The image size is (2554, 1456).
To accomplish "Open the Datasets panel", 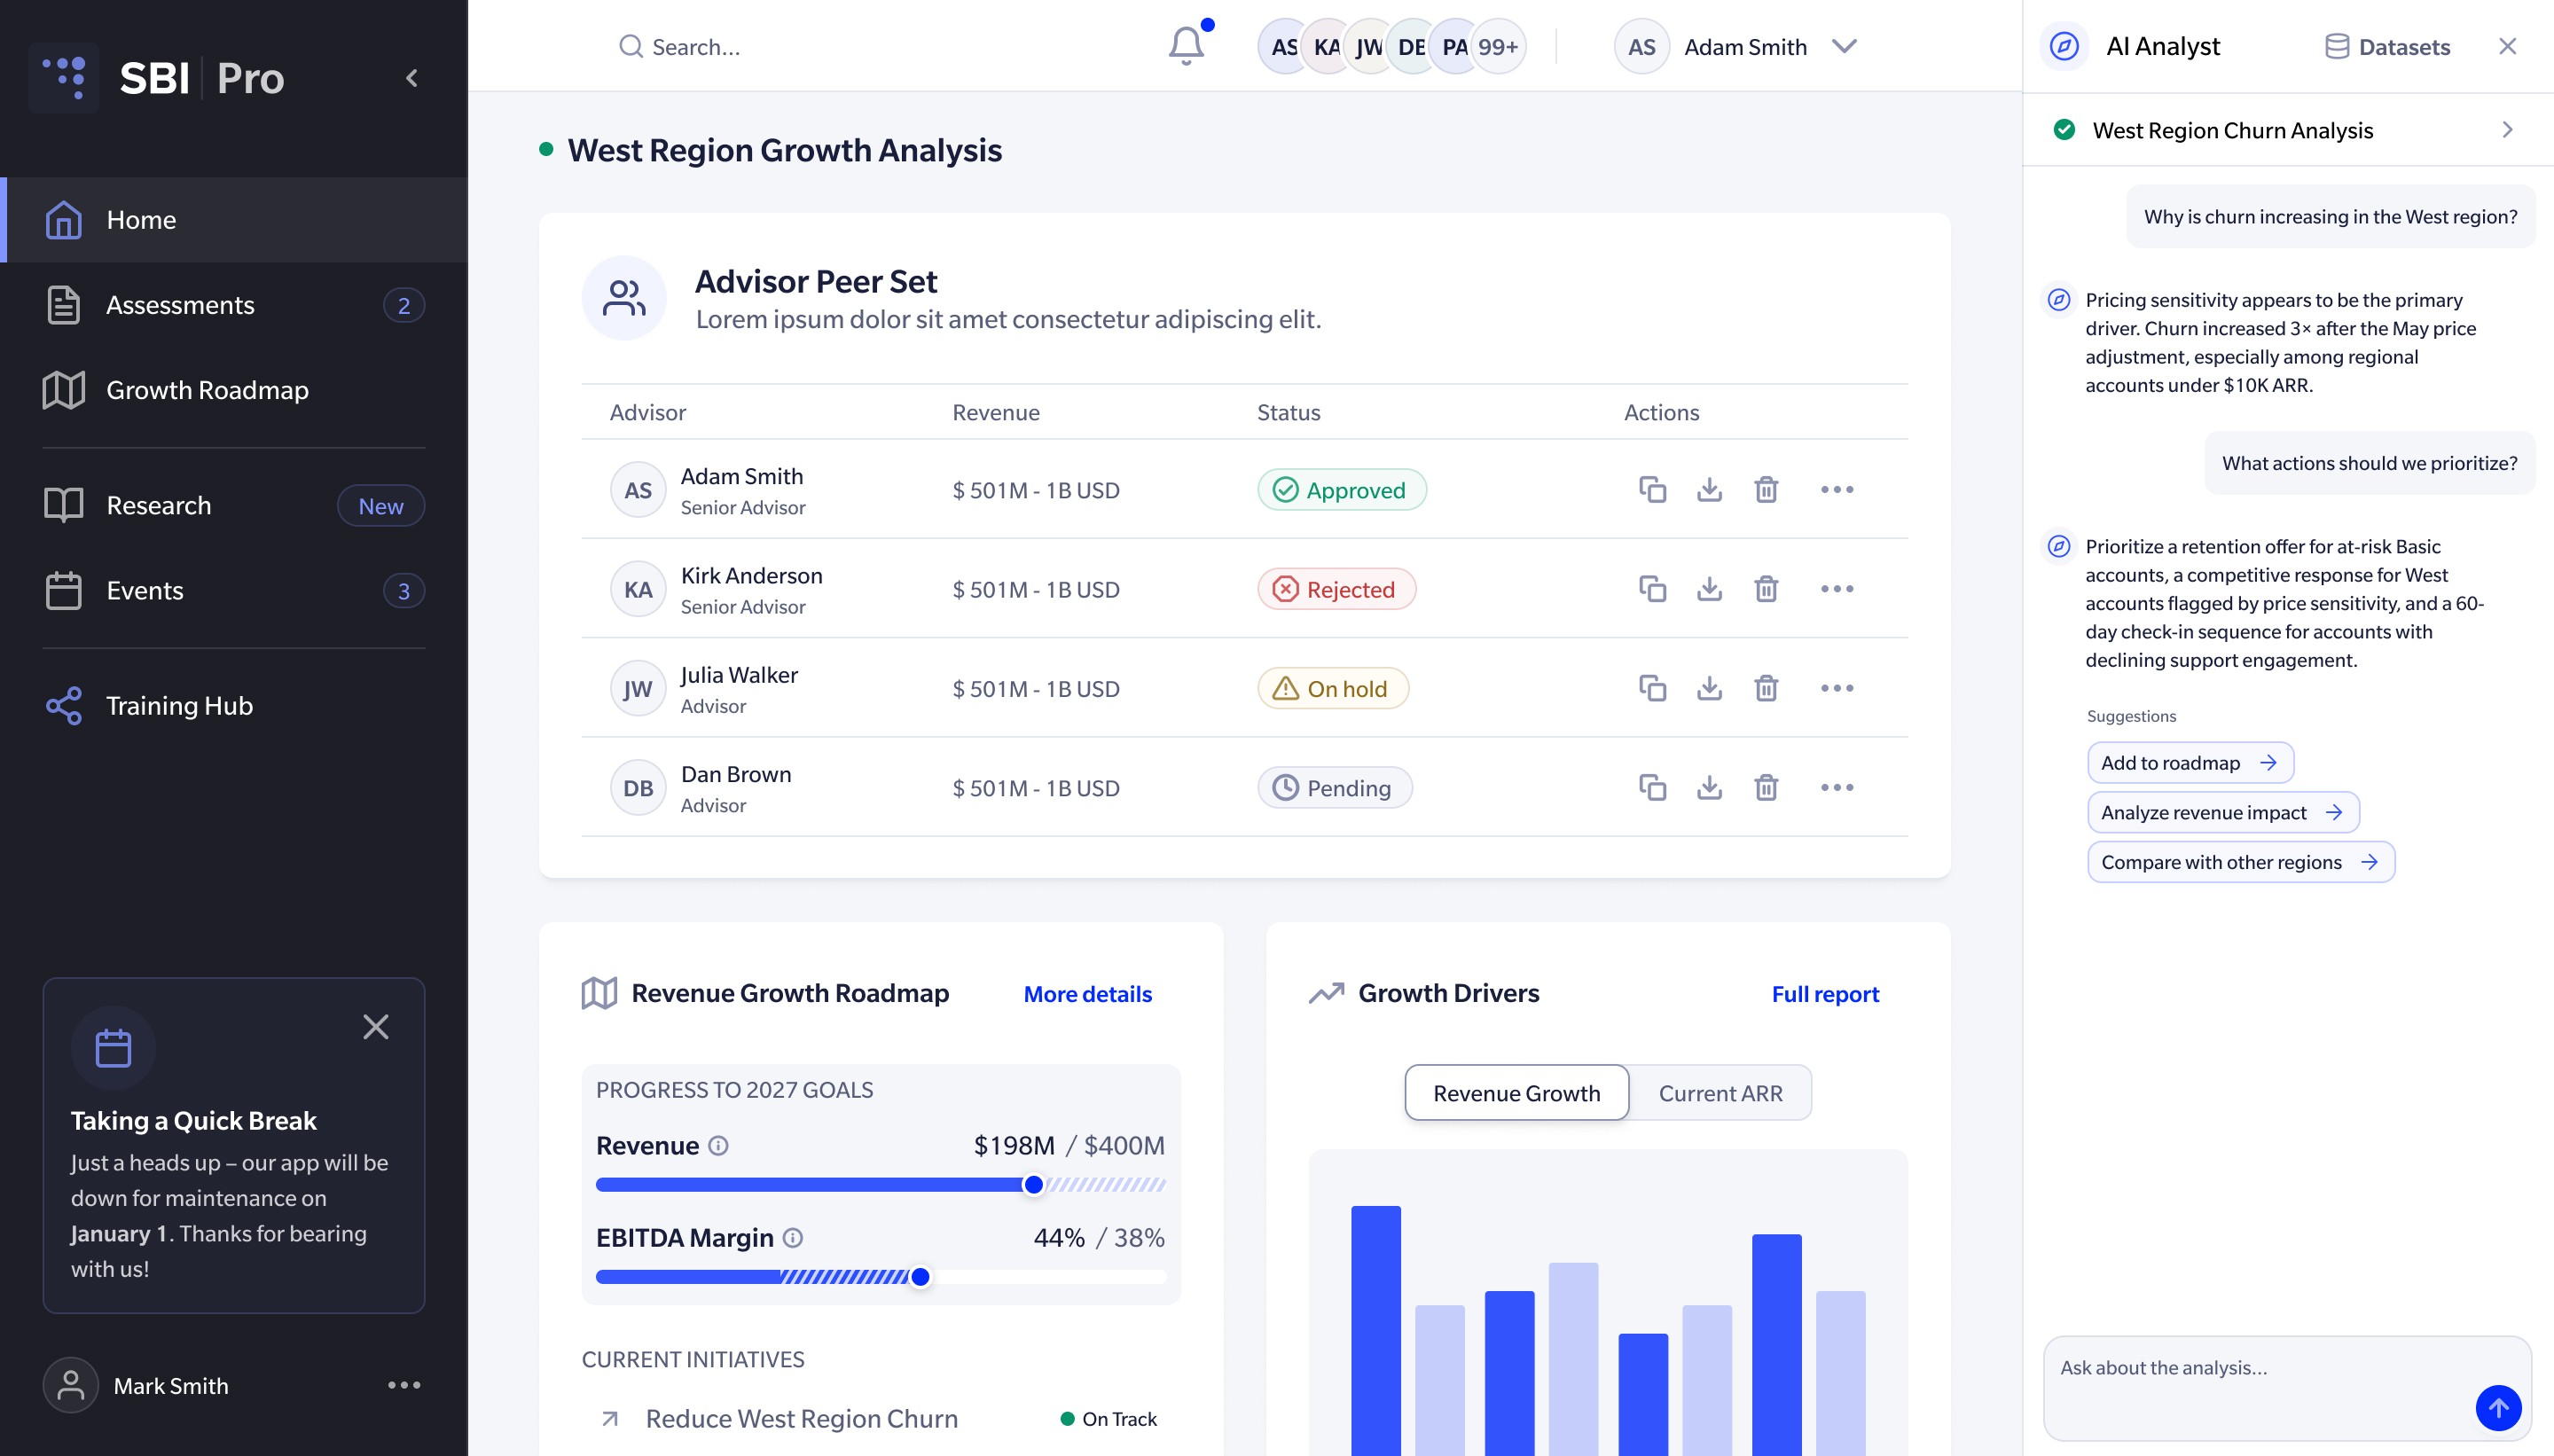I will point(2387,47).
